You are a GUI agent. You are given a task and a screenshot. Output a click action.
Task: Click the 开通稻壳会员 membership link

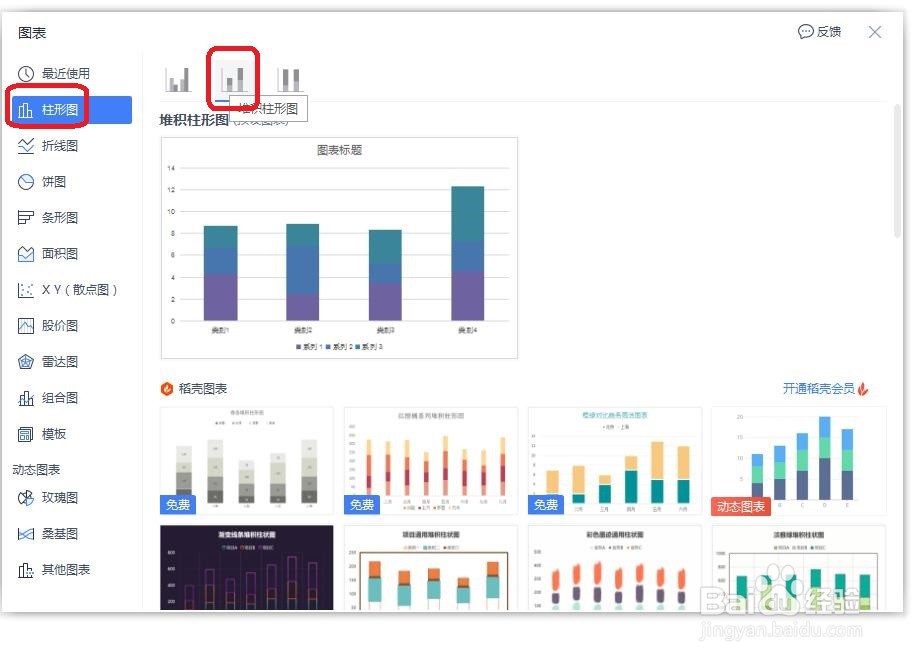coord(818,389)
